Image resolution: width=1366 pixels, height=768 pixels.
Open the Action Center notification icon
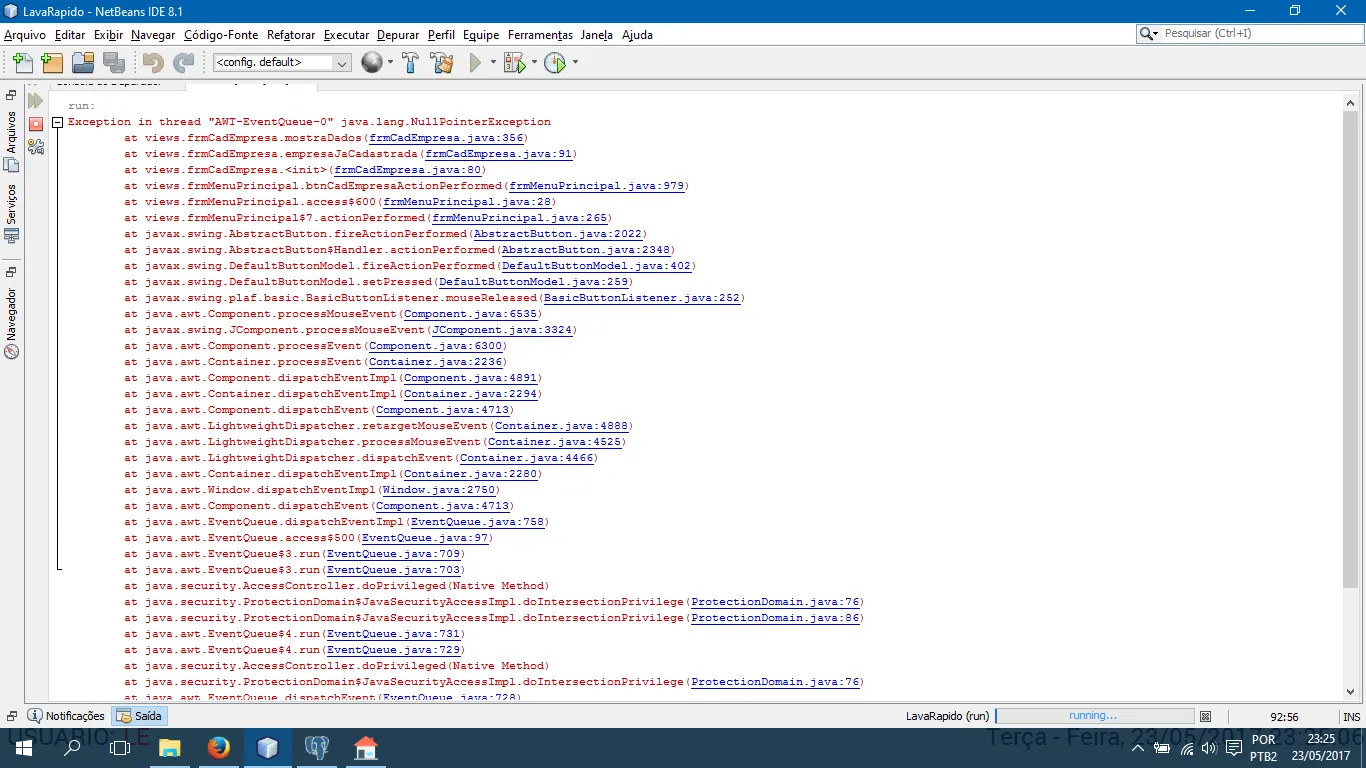[1233, 748]
